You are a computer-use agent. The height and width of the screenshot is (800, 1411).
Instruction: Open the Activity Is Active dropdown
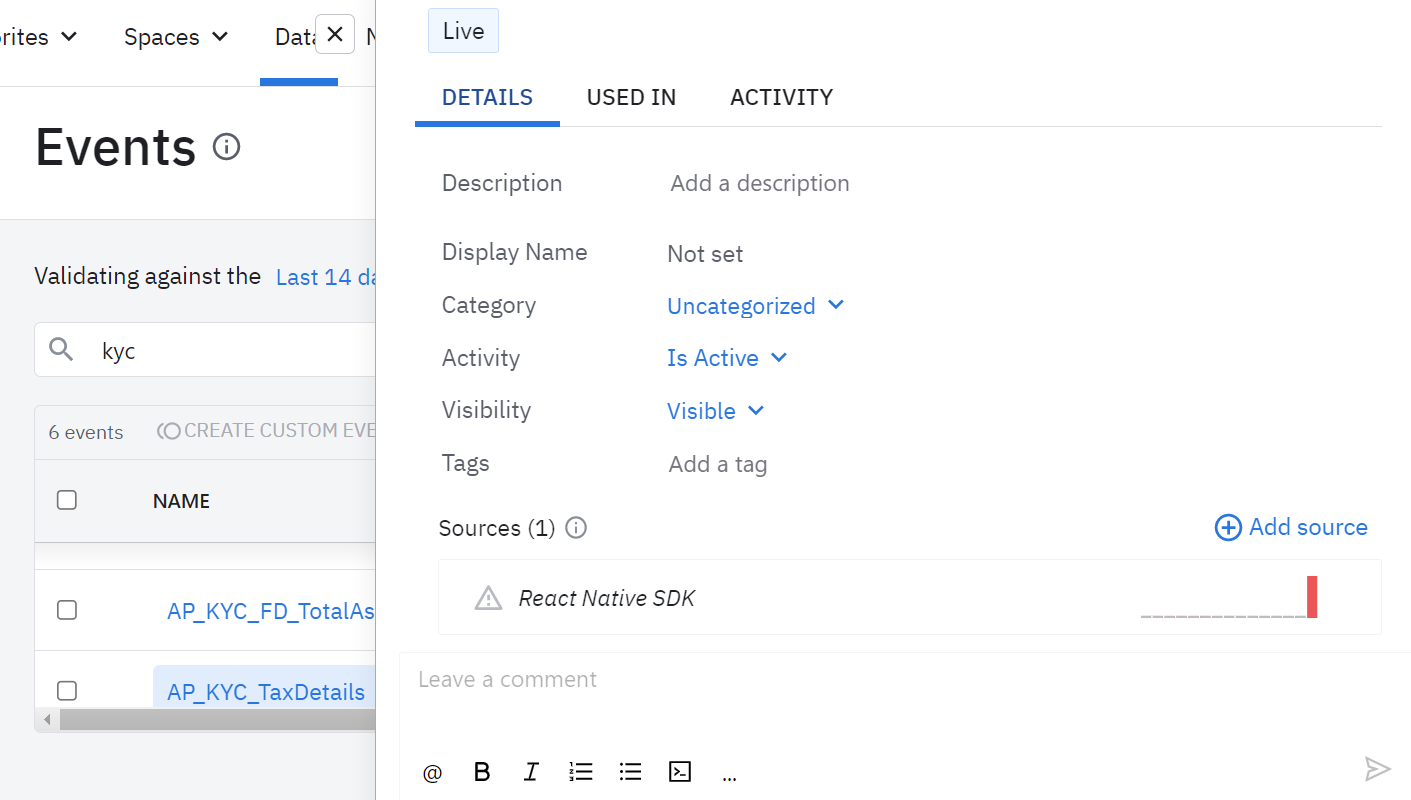727,358
